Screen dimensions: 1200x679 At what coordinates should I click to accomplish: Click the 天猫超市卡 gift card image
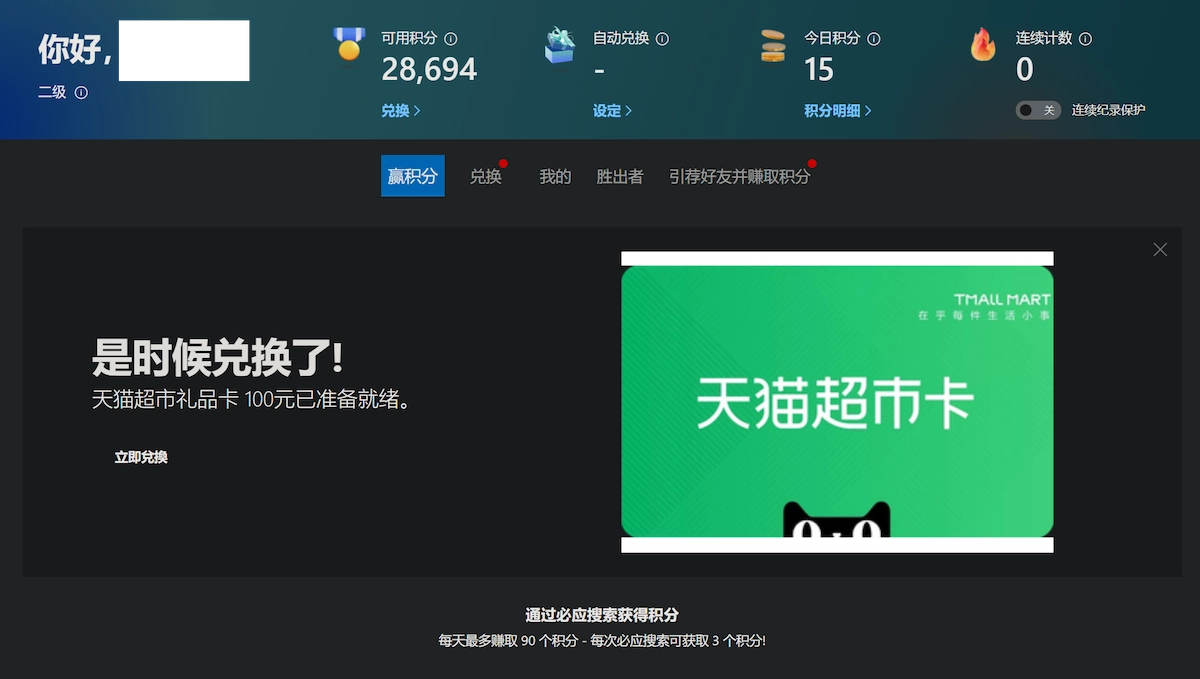pos(837,402)
